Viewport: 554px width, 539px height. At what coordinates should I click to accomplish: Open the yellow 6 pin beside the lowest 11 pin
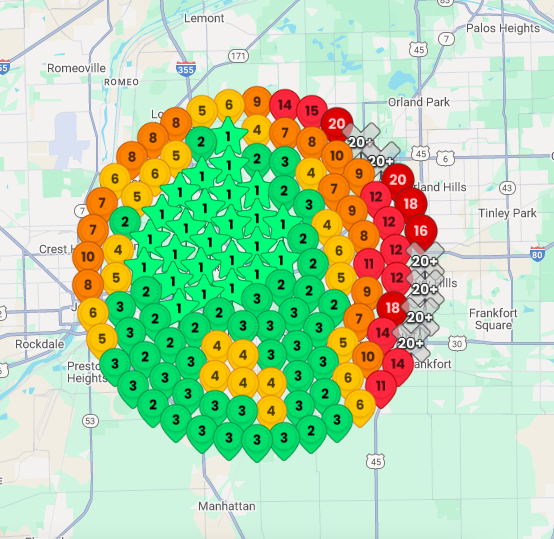[x=360, y=405]
